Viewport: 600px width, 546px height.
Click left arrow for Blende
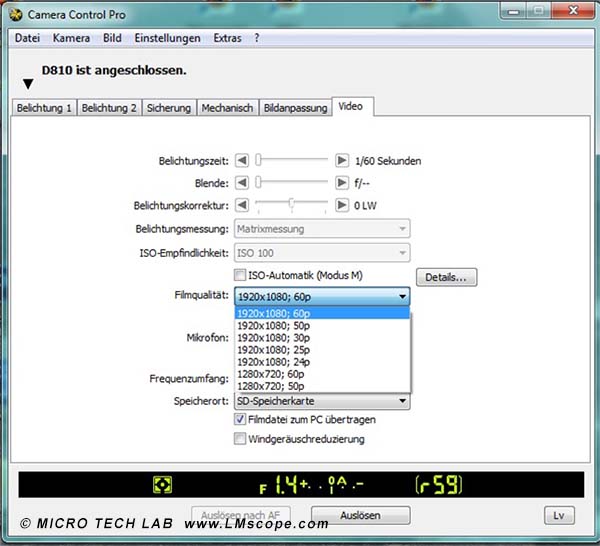coord(242,183)
